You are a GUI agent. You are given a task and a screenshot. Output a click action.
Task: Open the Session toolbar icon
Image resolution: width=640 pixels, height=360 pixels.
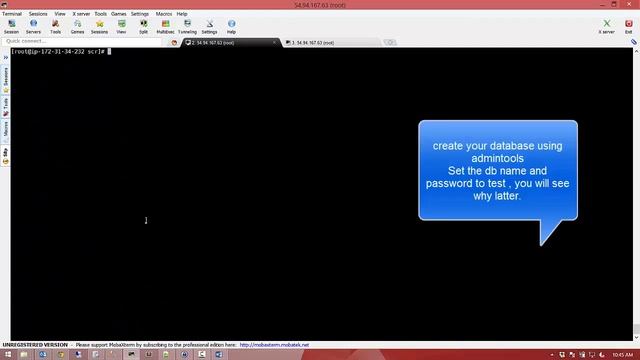point(11,27)
